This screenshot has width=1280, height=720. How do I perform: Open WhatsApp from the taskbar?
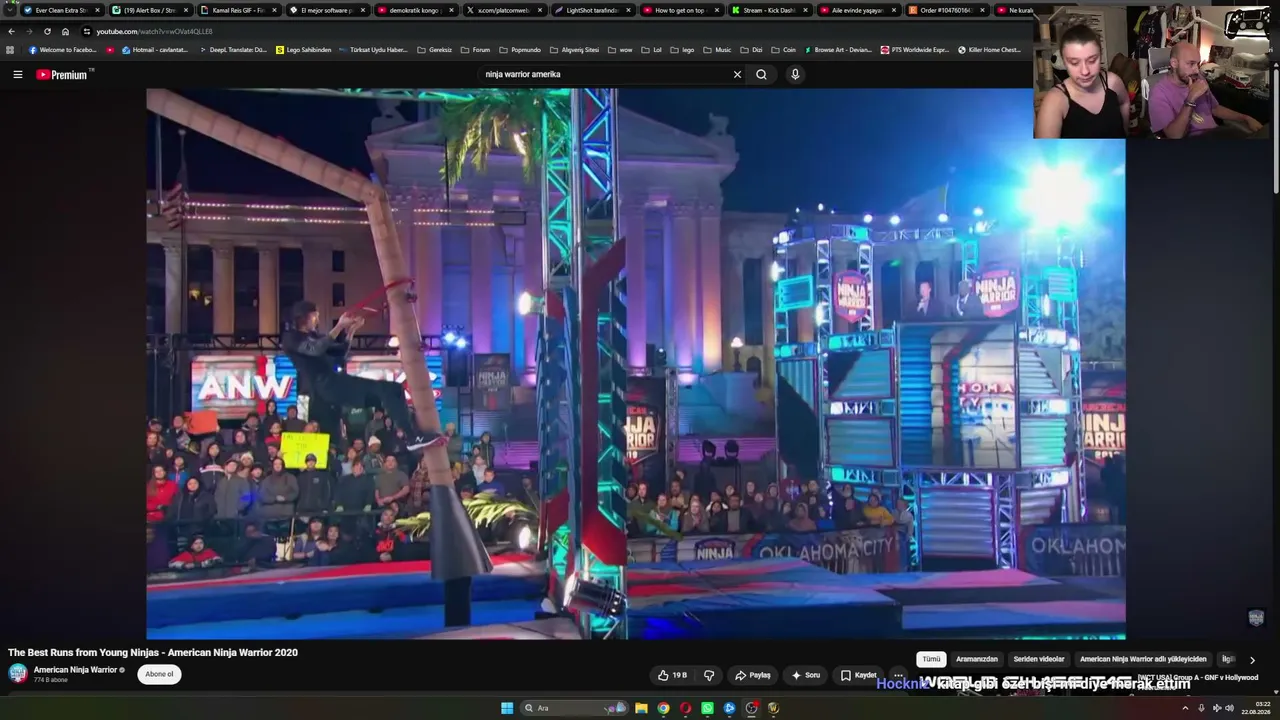(707, 708)
